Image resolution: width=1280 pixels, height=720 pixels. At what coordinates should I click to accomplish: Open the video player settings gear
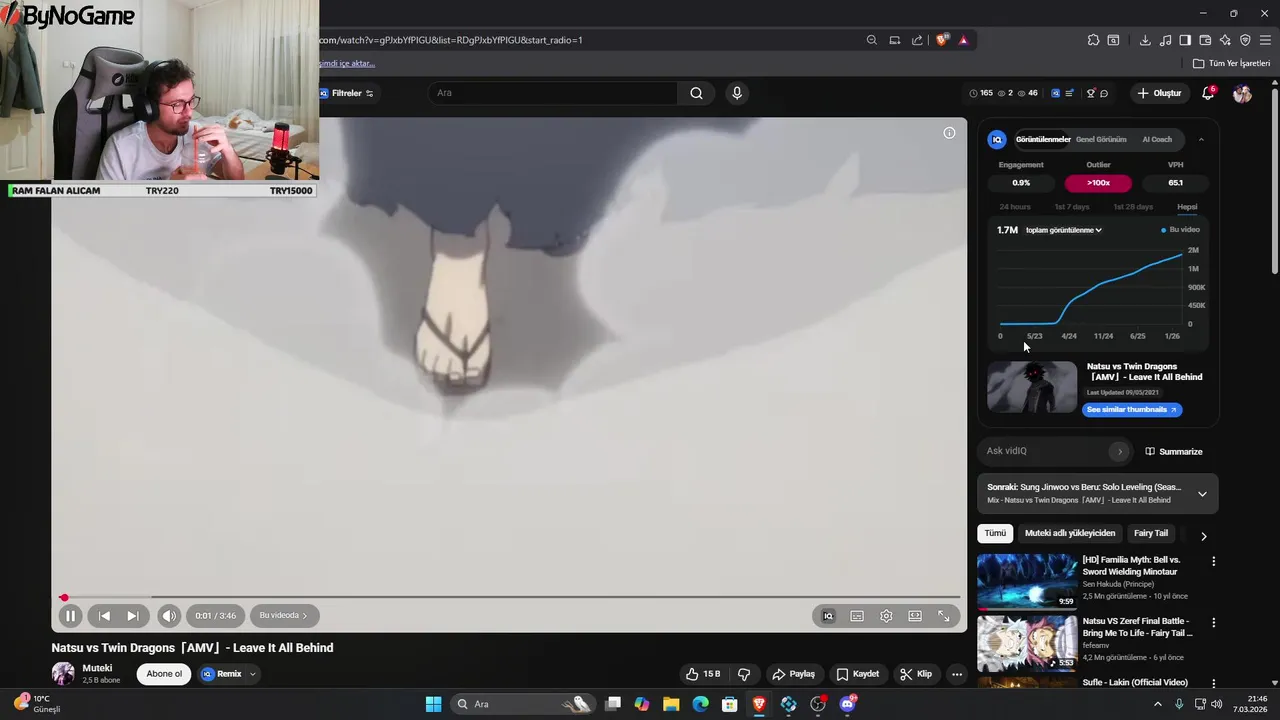point(886,616)
